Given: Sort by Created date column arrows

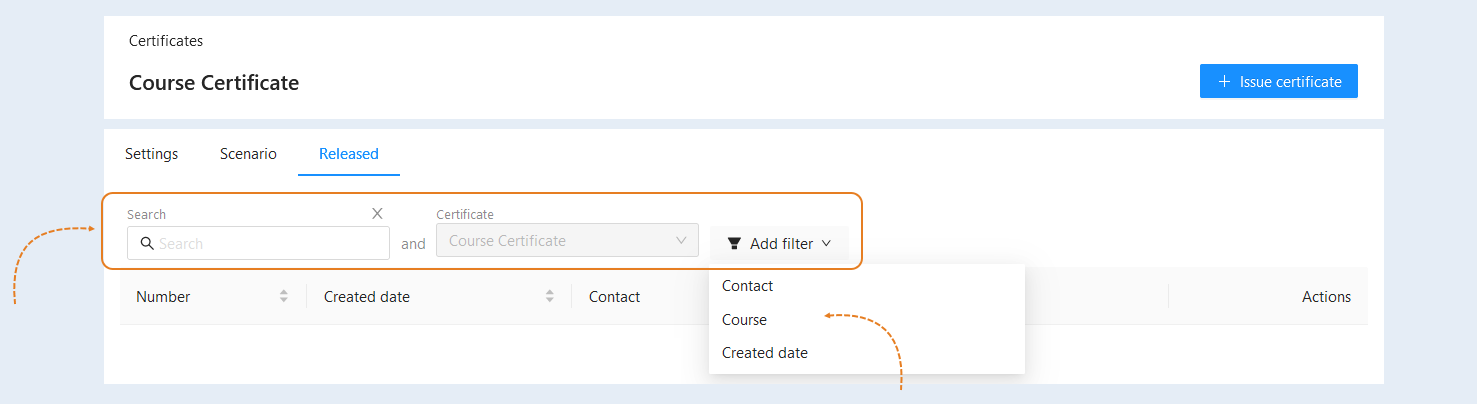Looking at the screenshot, I should coord(549,296).
